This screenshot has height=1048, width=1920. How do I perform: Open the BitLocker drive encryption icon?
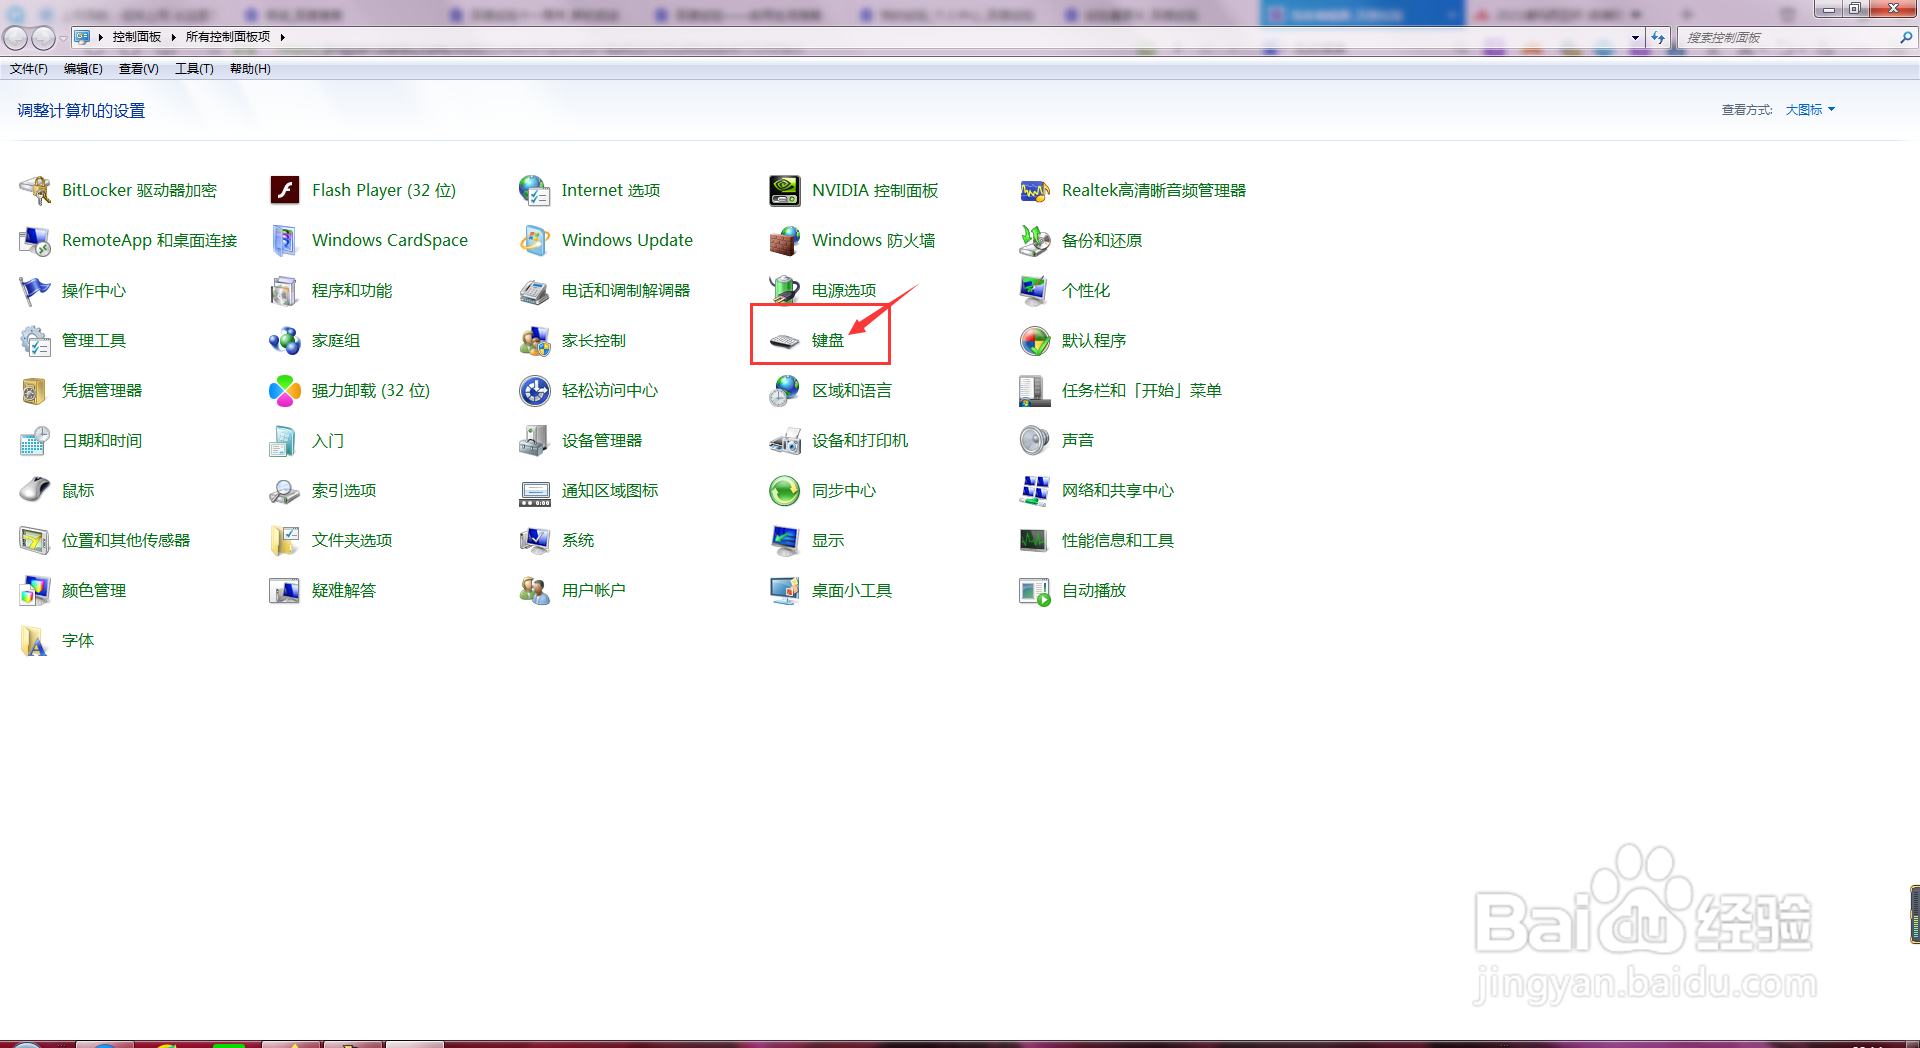pyautogui.click(x=35, y=190)
